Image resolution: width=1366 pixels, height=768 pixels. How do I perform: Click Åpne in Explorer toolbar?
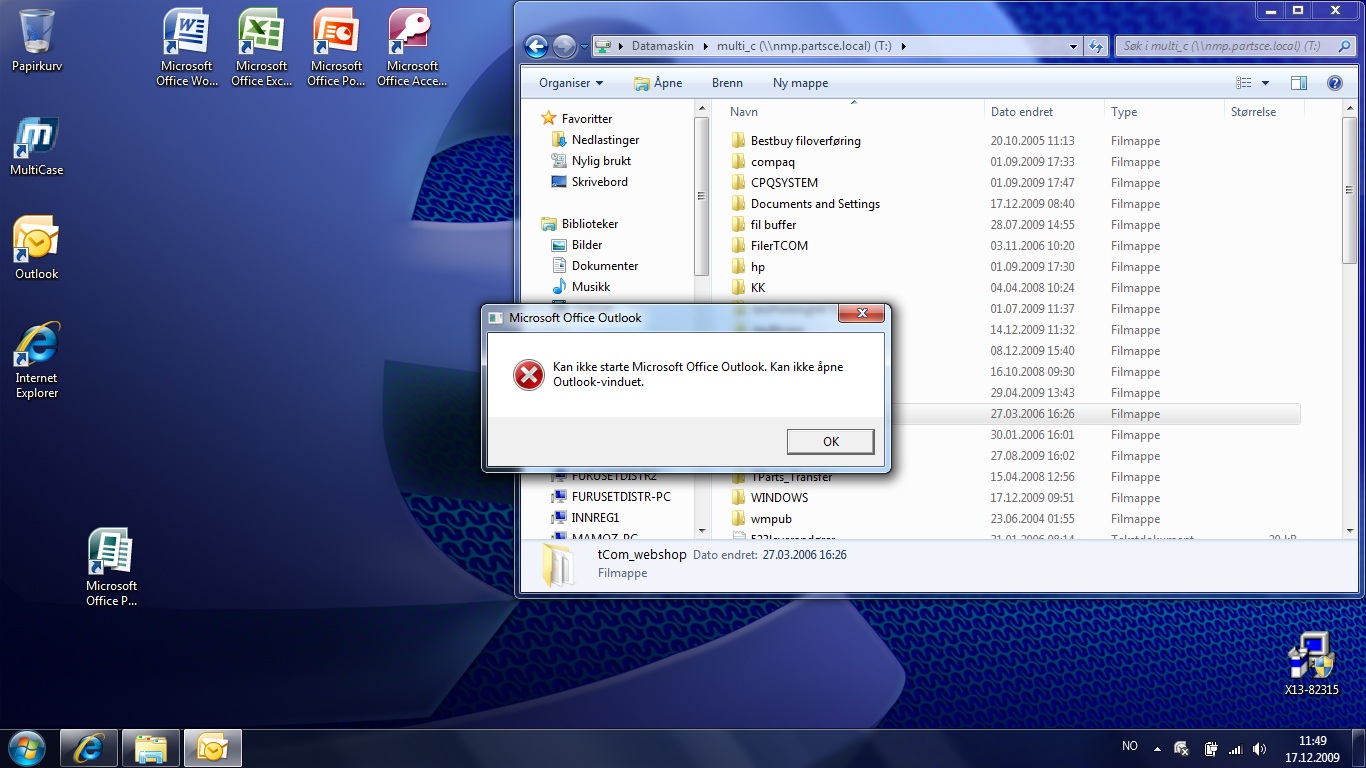[658, 83]
